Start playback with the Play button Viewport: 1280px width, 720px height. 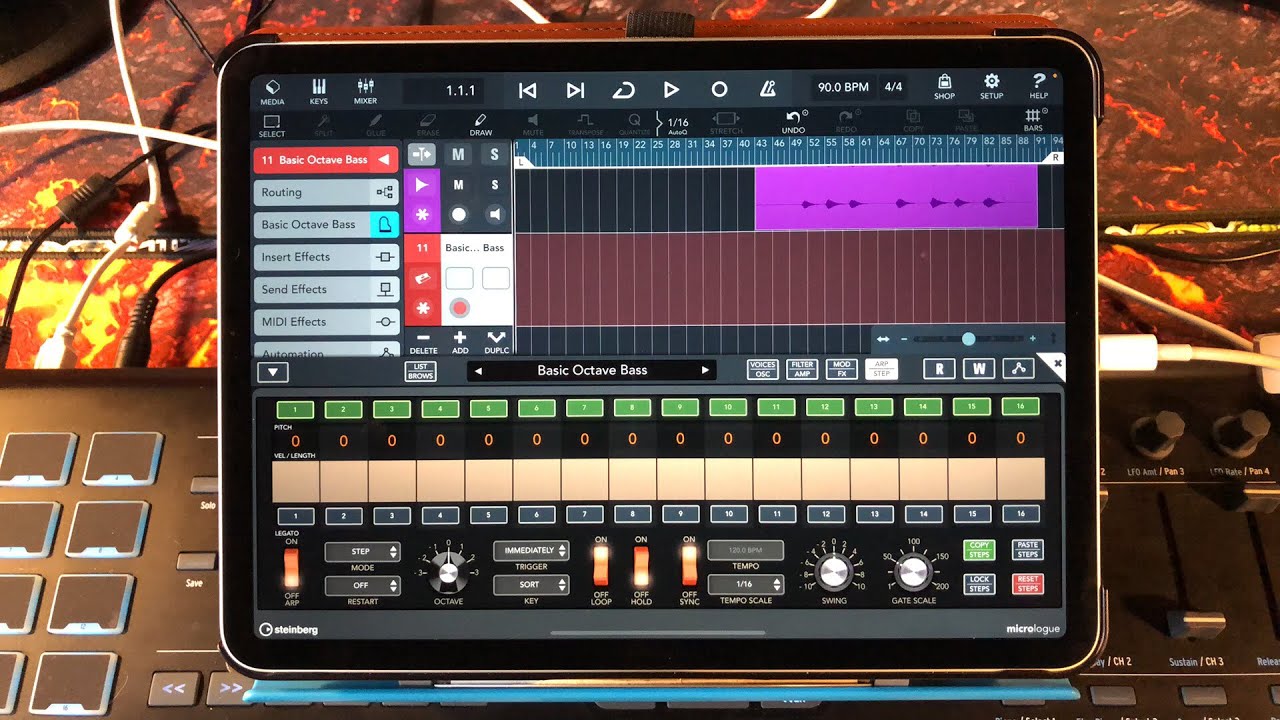pos(671,90)
